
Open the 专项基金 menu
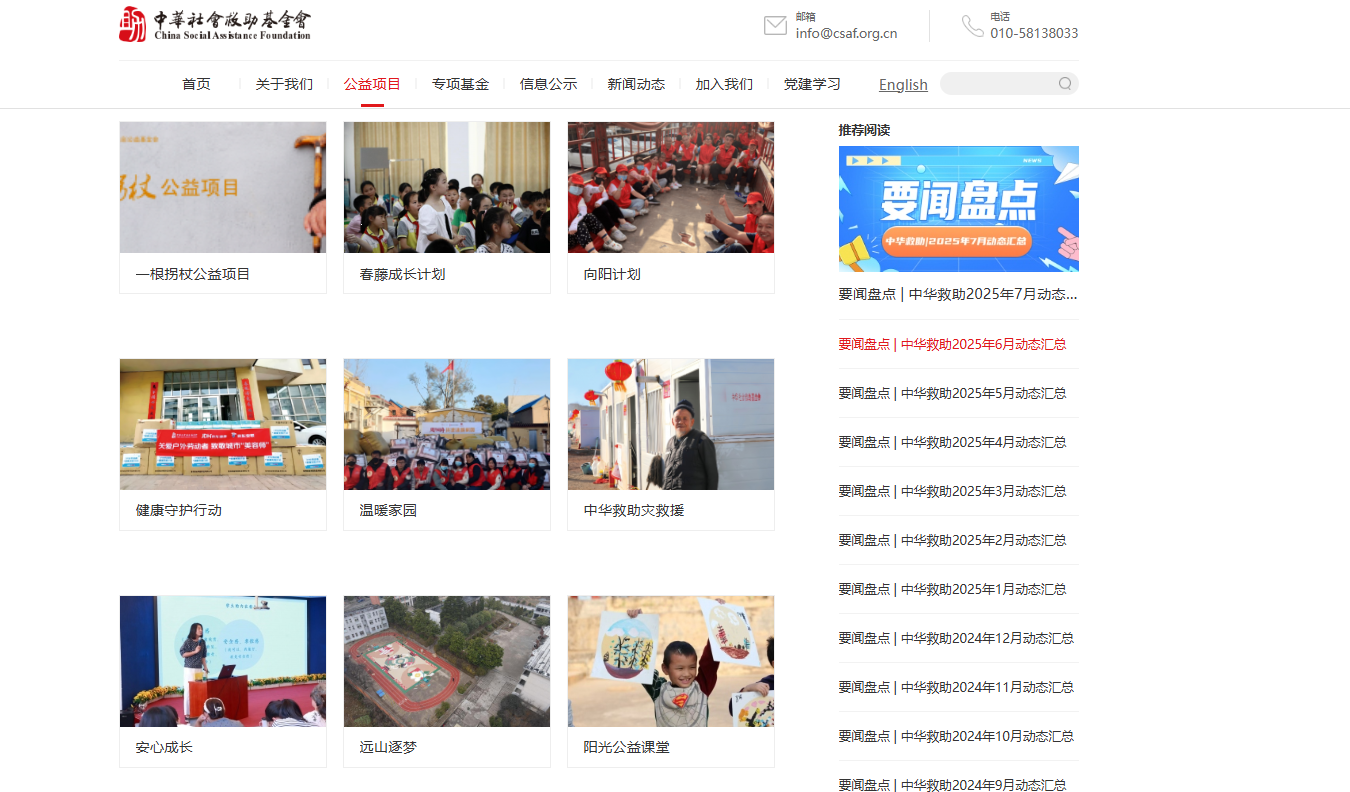pos(460,84)
